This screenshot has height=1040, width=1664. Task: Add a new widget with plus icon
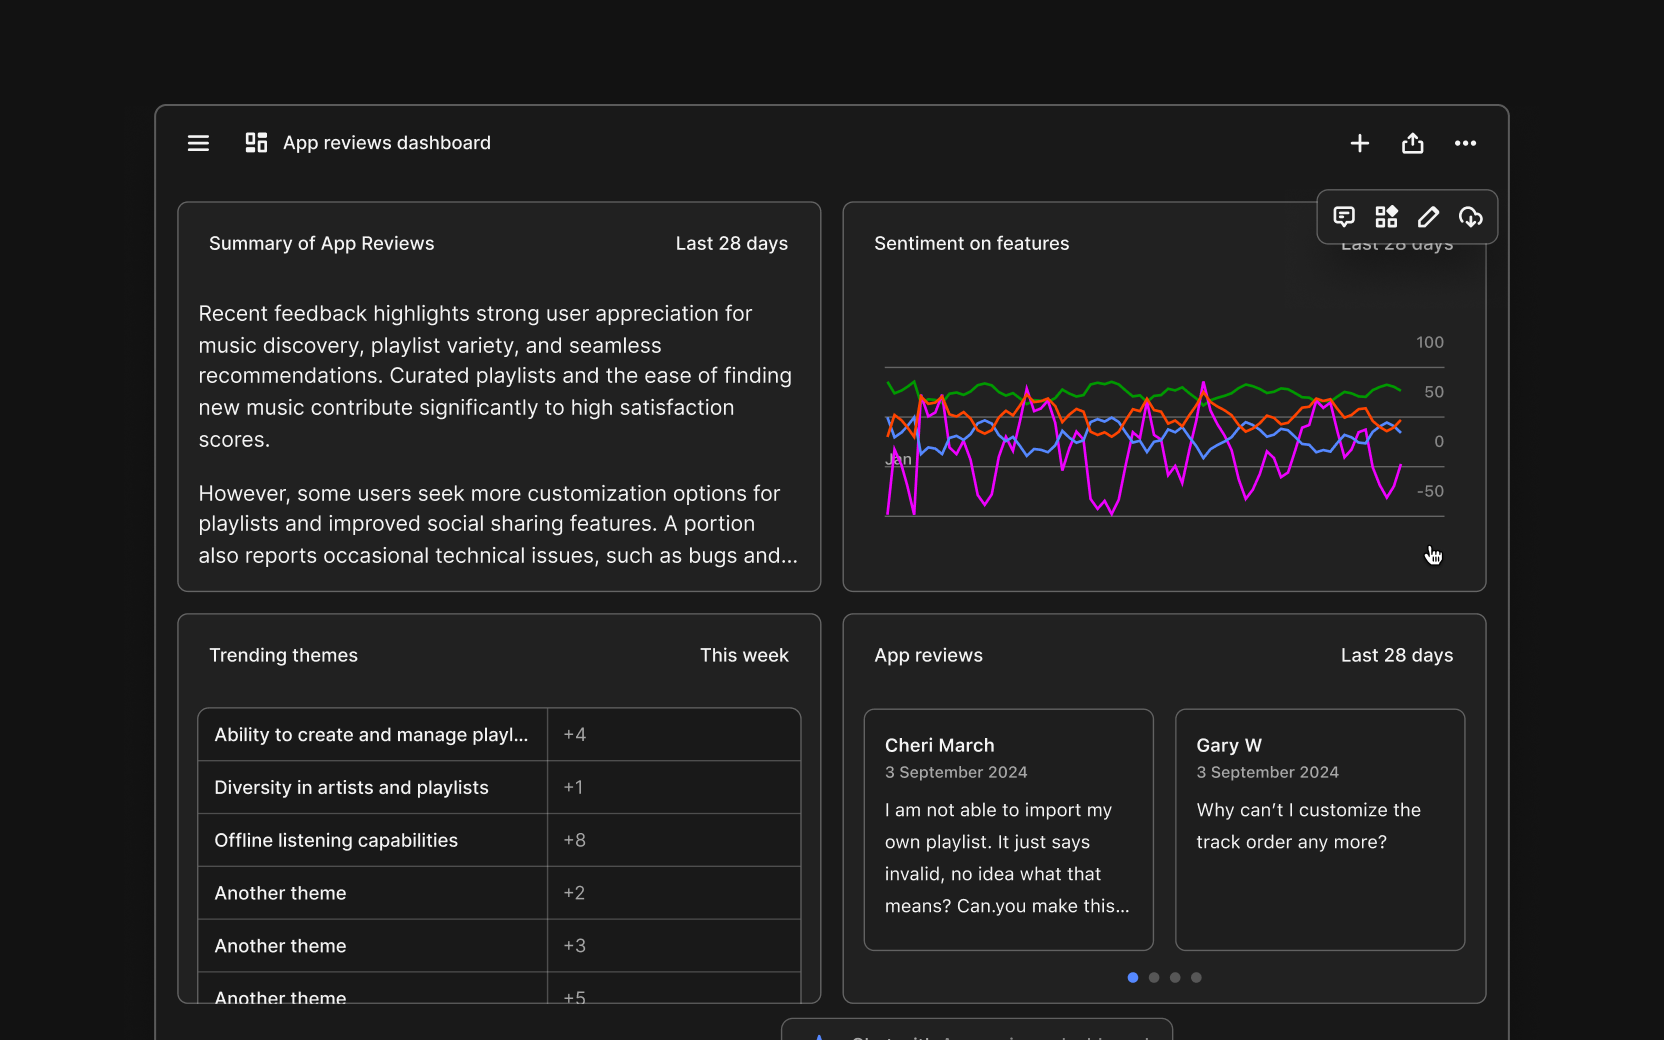[1359, 143]
